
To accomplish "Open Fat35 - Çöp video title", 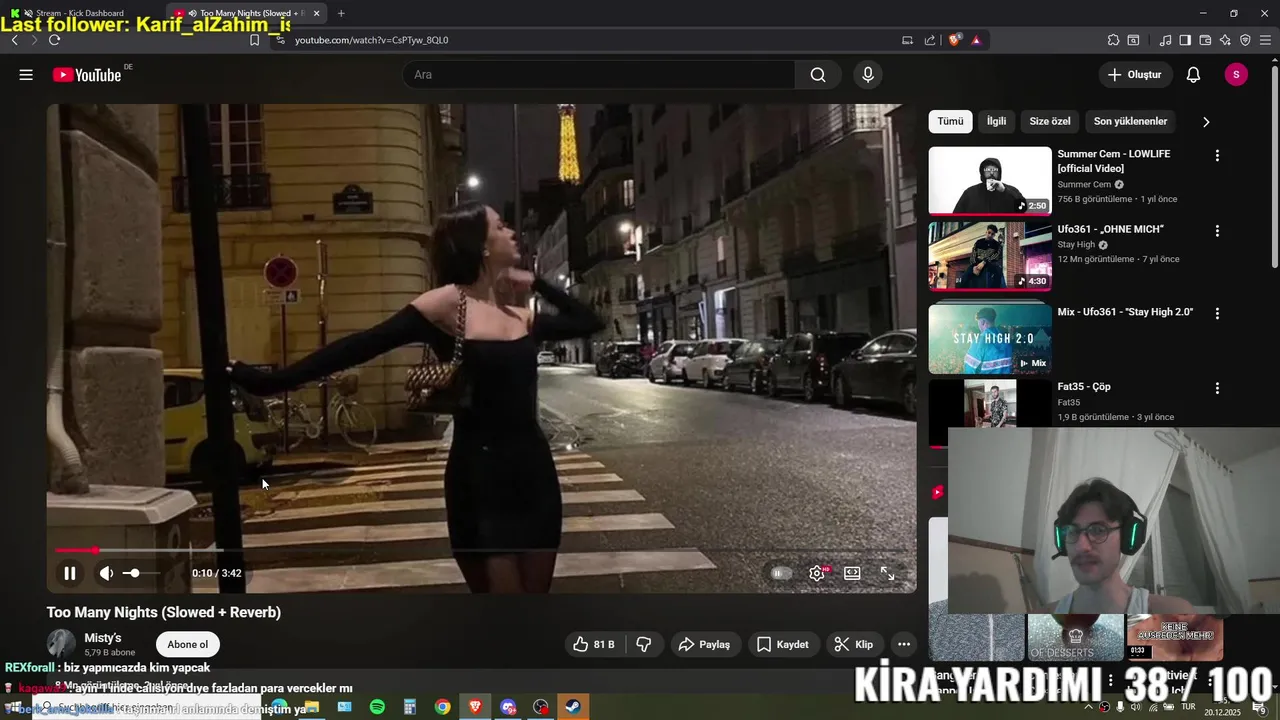I will 1084,387.
